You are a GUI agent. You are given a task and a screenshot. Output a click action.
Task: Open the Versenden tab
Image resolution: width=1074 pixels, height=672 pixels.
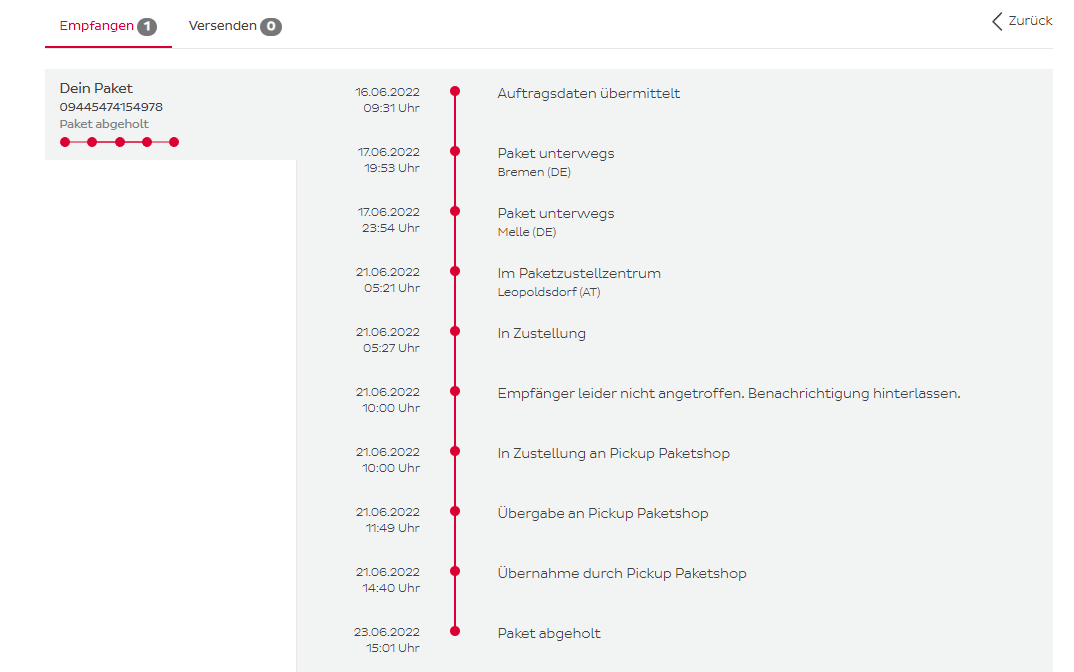pos(222,26)
